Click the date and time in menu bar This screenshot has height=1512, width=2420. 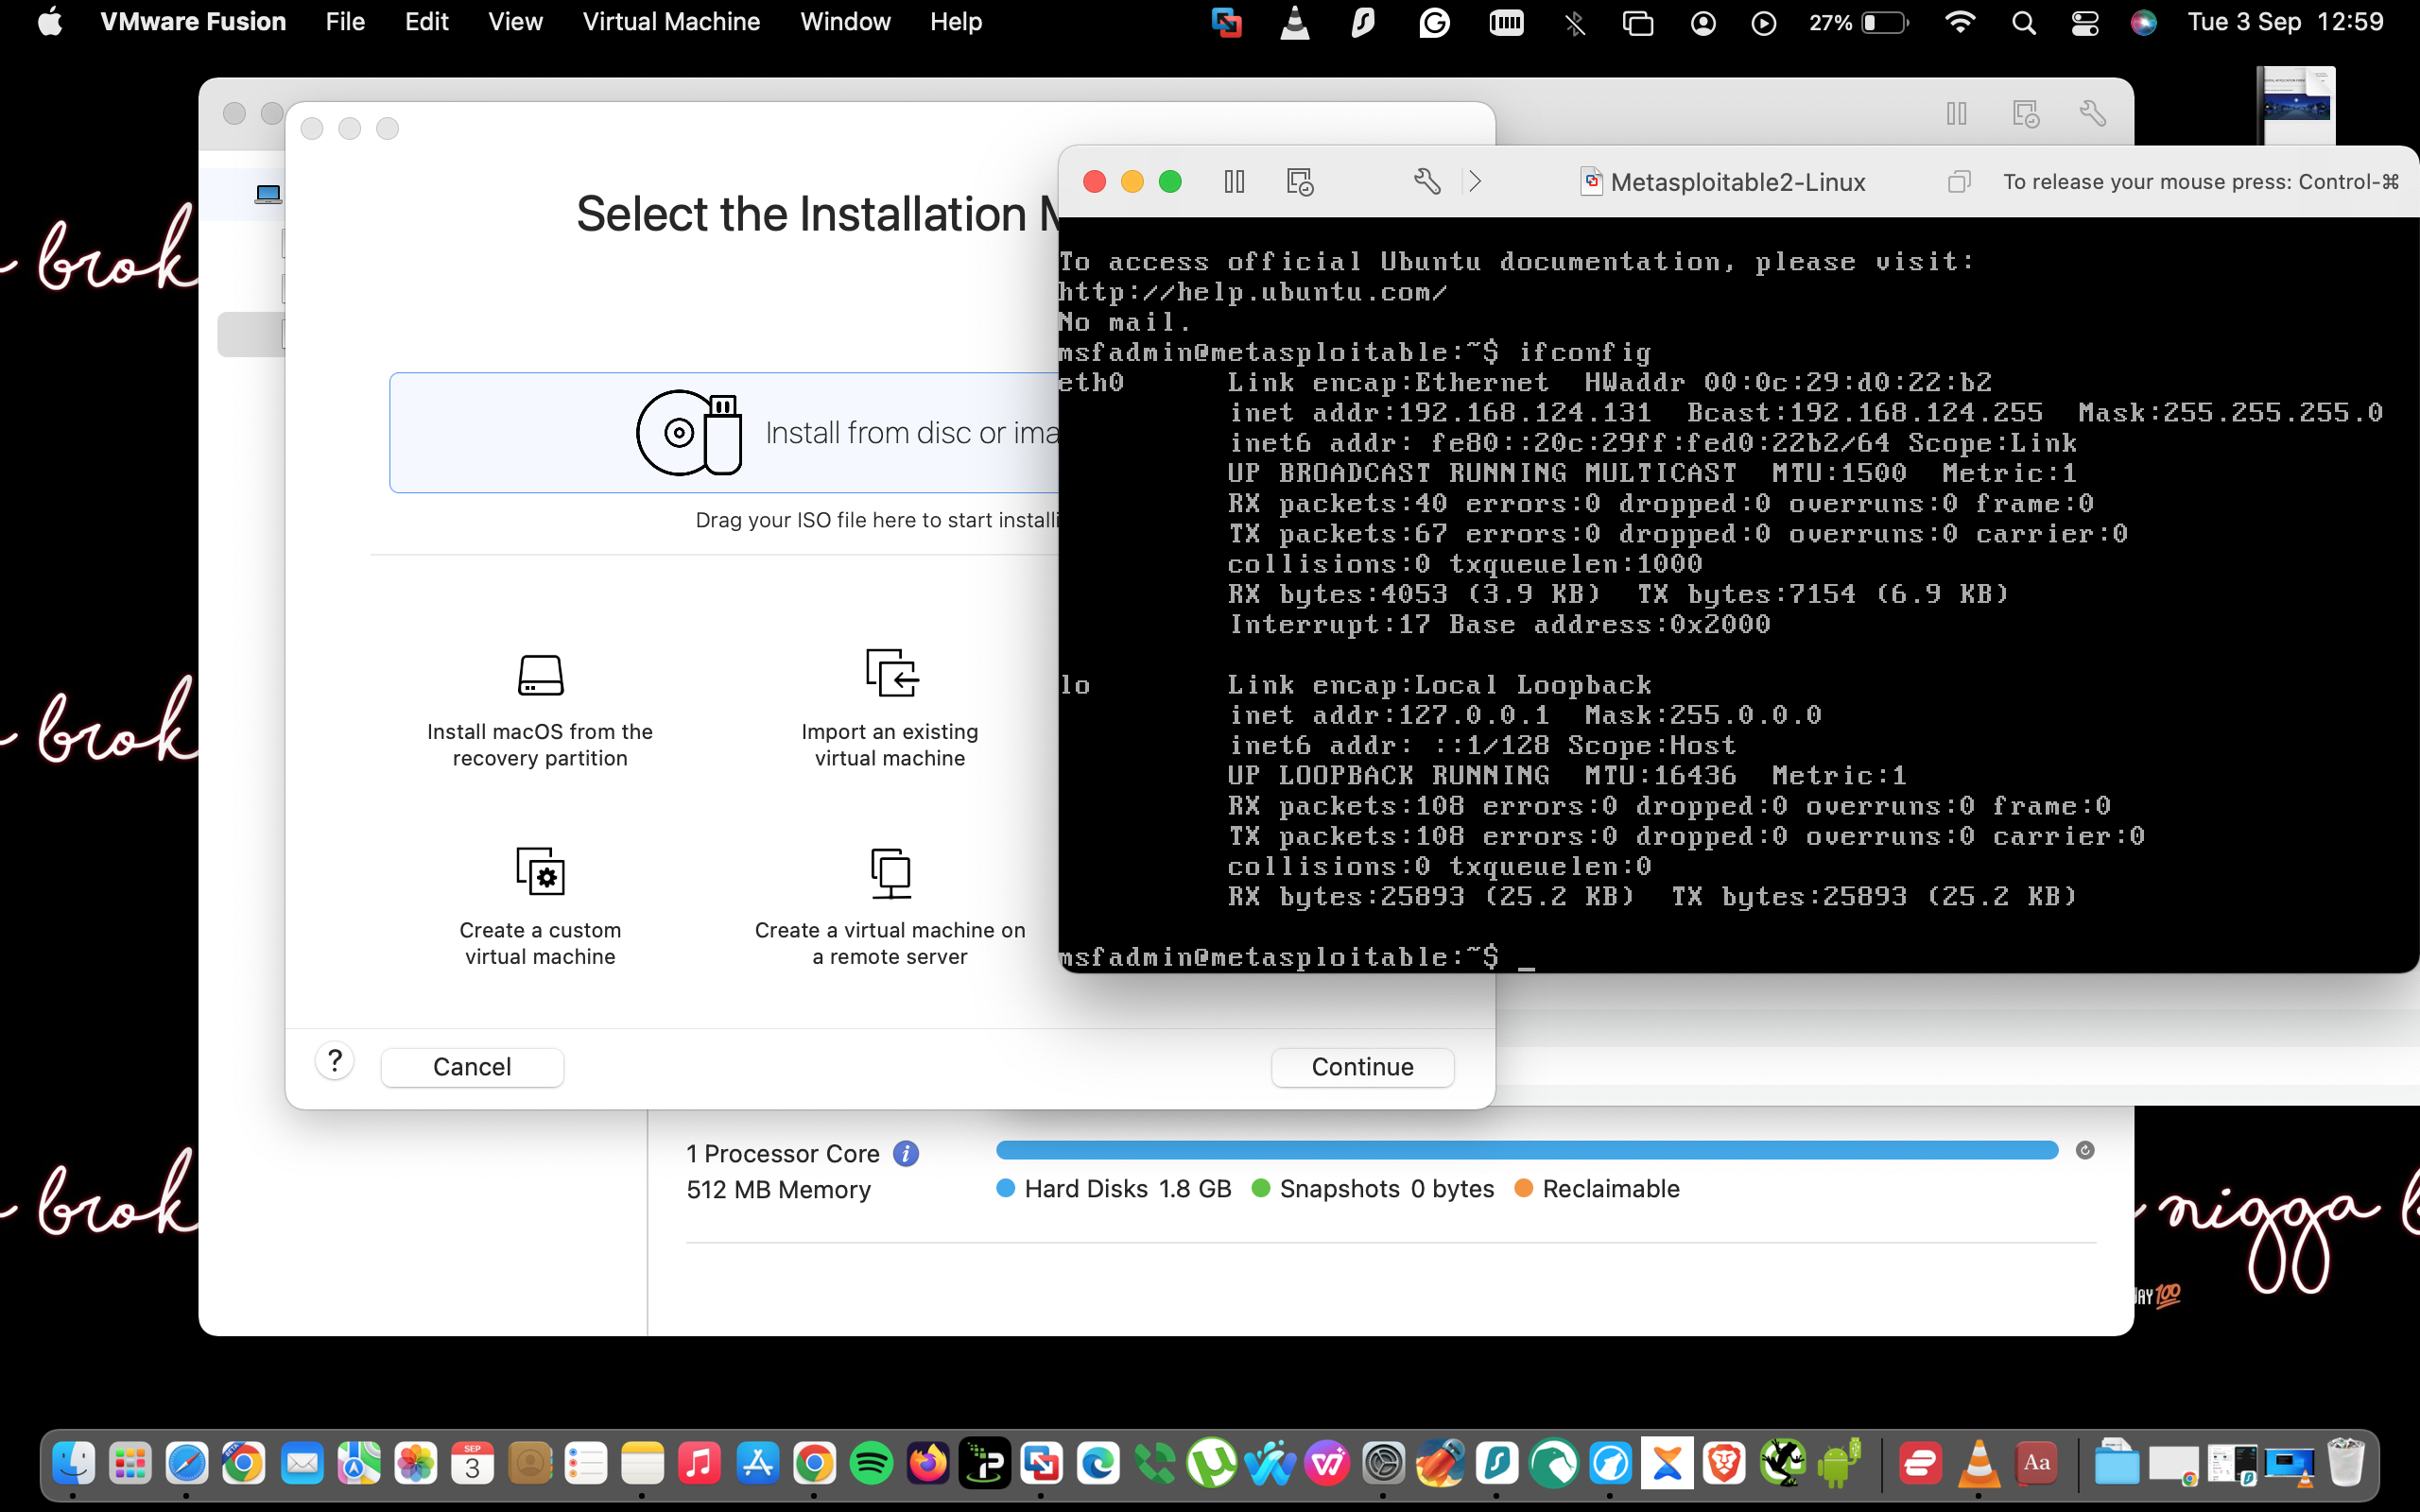(x=2285, y=22)
